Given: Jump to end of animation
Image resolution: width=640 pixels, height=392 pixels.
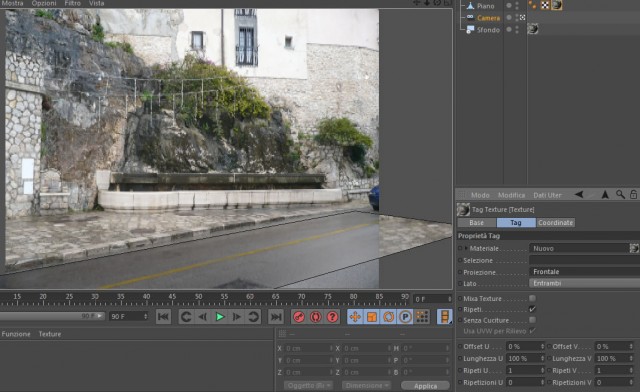Looking at the screenshot, I should pos(276,317).
